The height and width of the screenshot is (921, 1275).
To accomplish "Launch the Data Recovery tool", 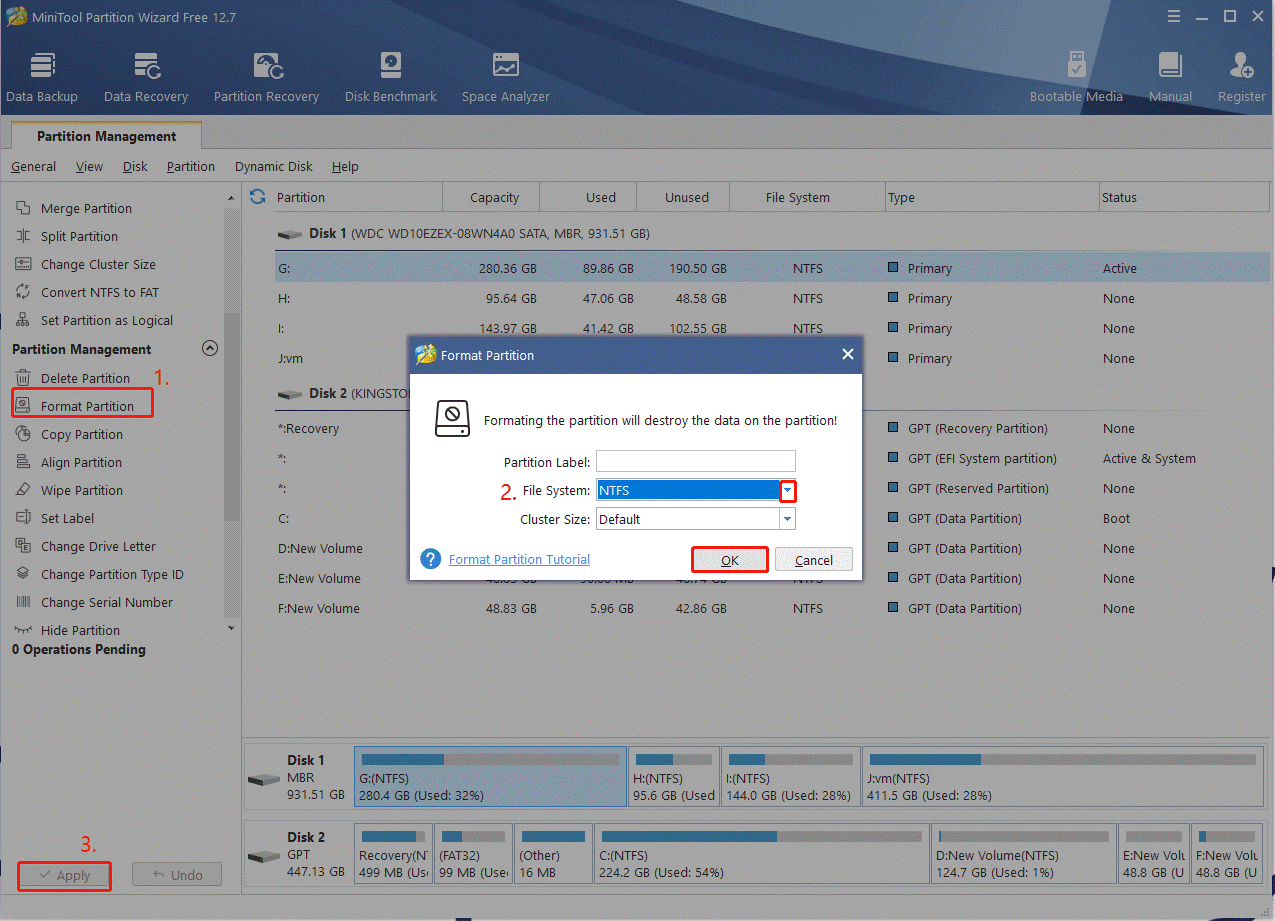I will click(146, 77).
